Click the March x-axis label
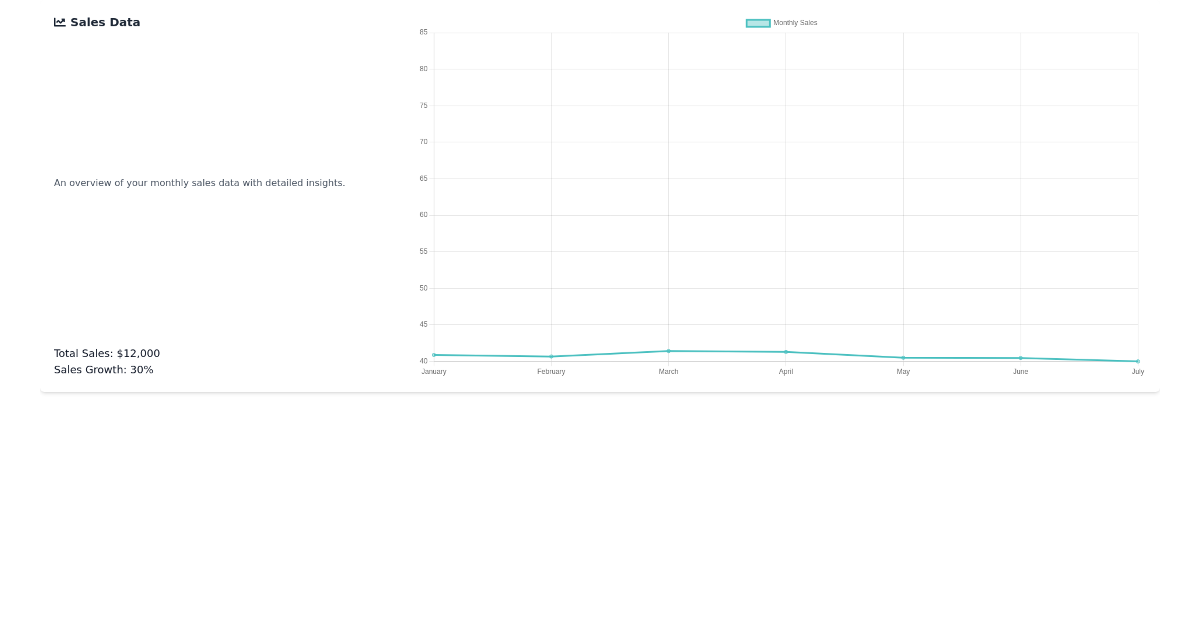 point(669,372)
